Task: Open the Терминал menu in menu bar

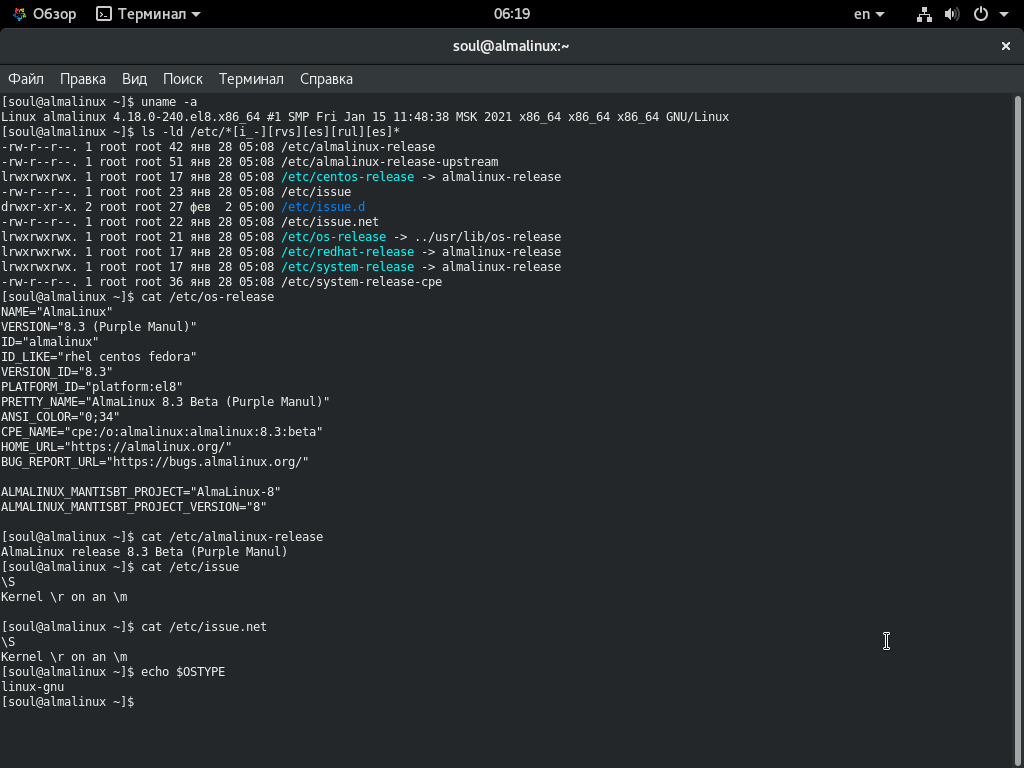Action: click(251, 79)
